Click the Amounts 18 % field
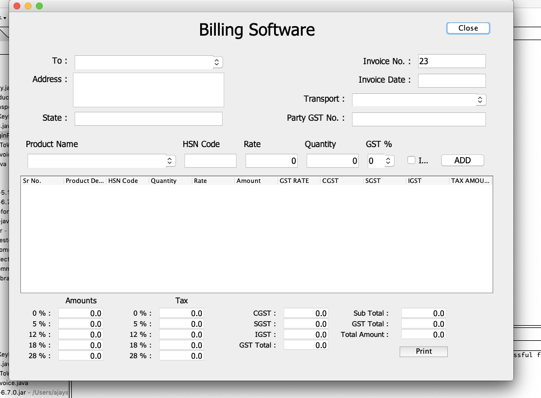This screenshot has height=398, width=541. tap(81, 345)
